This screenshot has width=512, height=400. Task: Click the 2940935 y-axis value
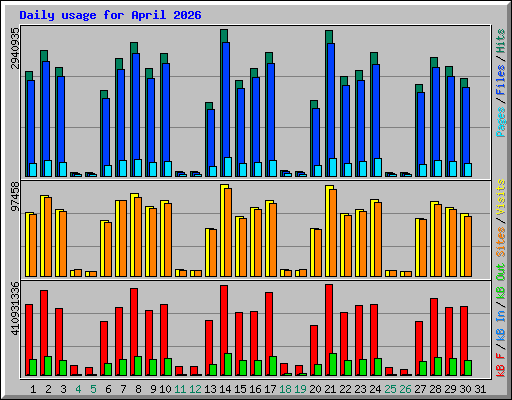15,48
